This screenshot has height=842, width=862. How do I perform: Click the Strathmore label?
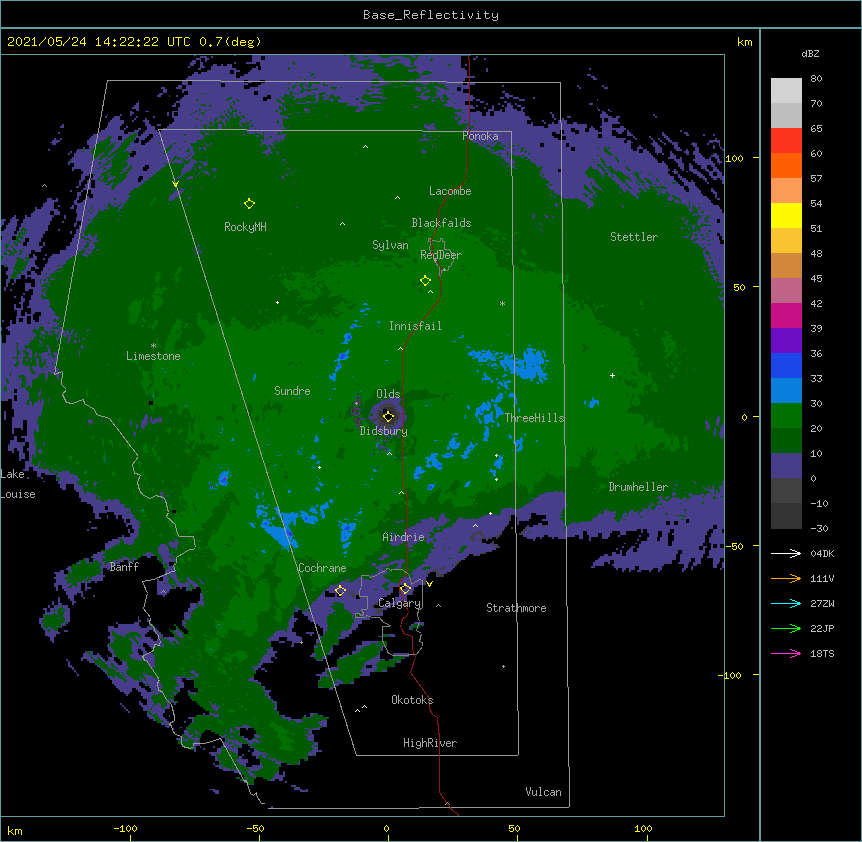pos(516,608)
